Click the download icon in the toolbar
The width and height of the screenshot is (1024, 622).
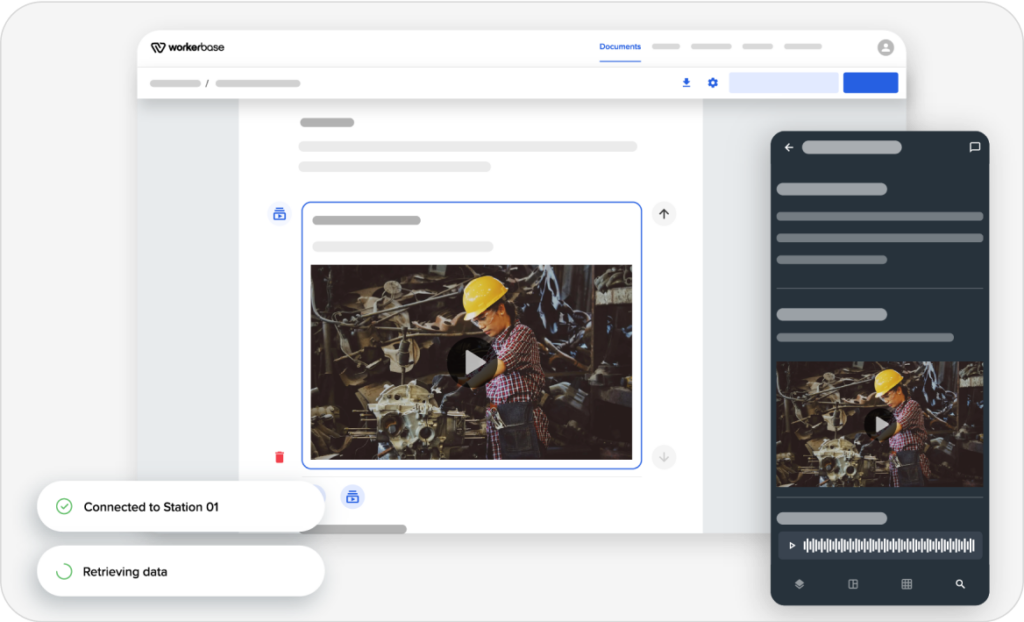[x=686, y=83]
